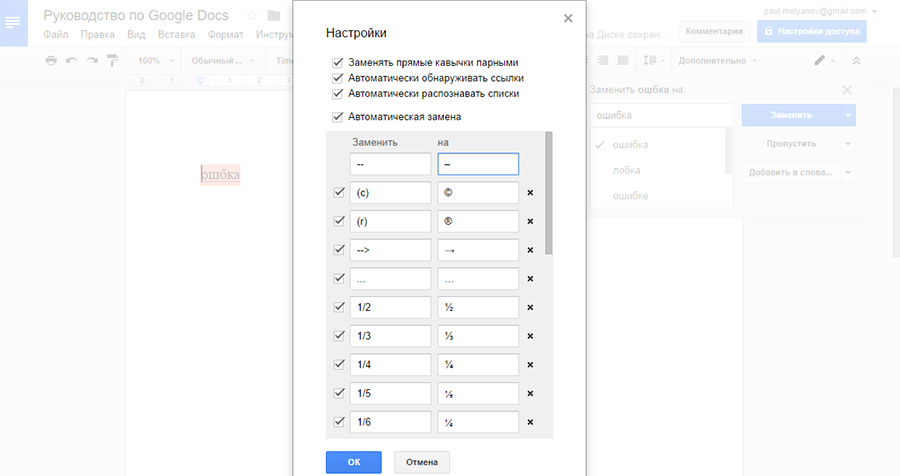
Task: Toggle the 1/4 replacement row checkbox
Action: (339, 365)
